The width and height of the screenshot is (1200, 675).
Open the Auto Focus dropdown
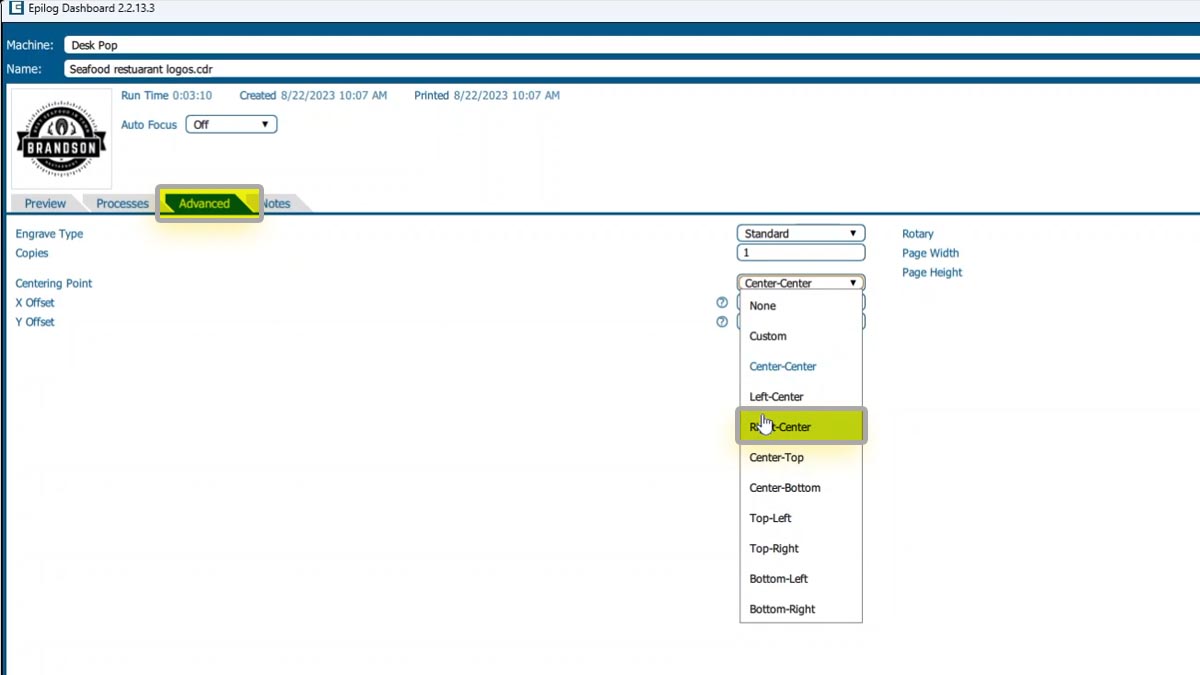[231, 125]
